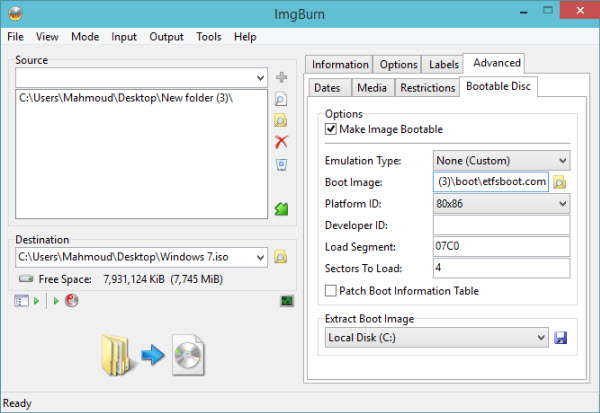
Task: Open Extract Boot Image drive dropdown
Action: coord(437,338)
